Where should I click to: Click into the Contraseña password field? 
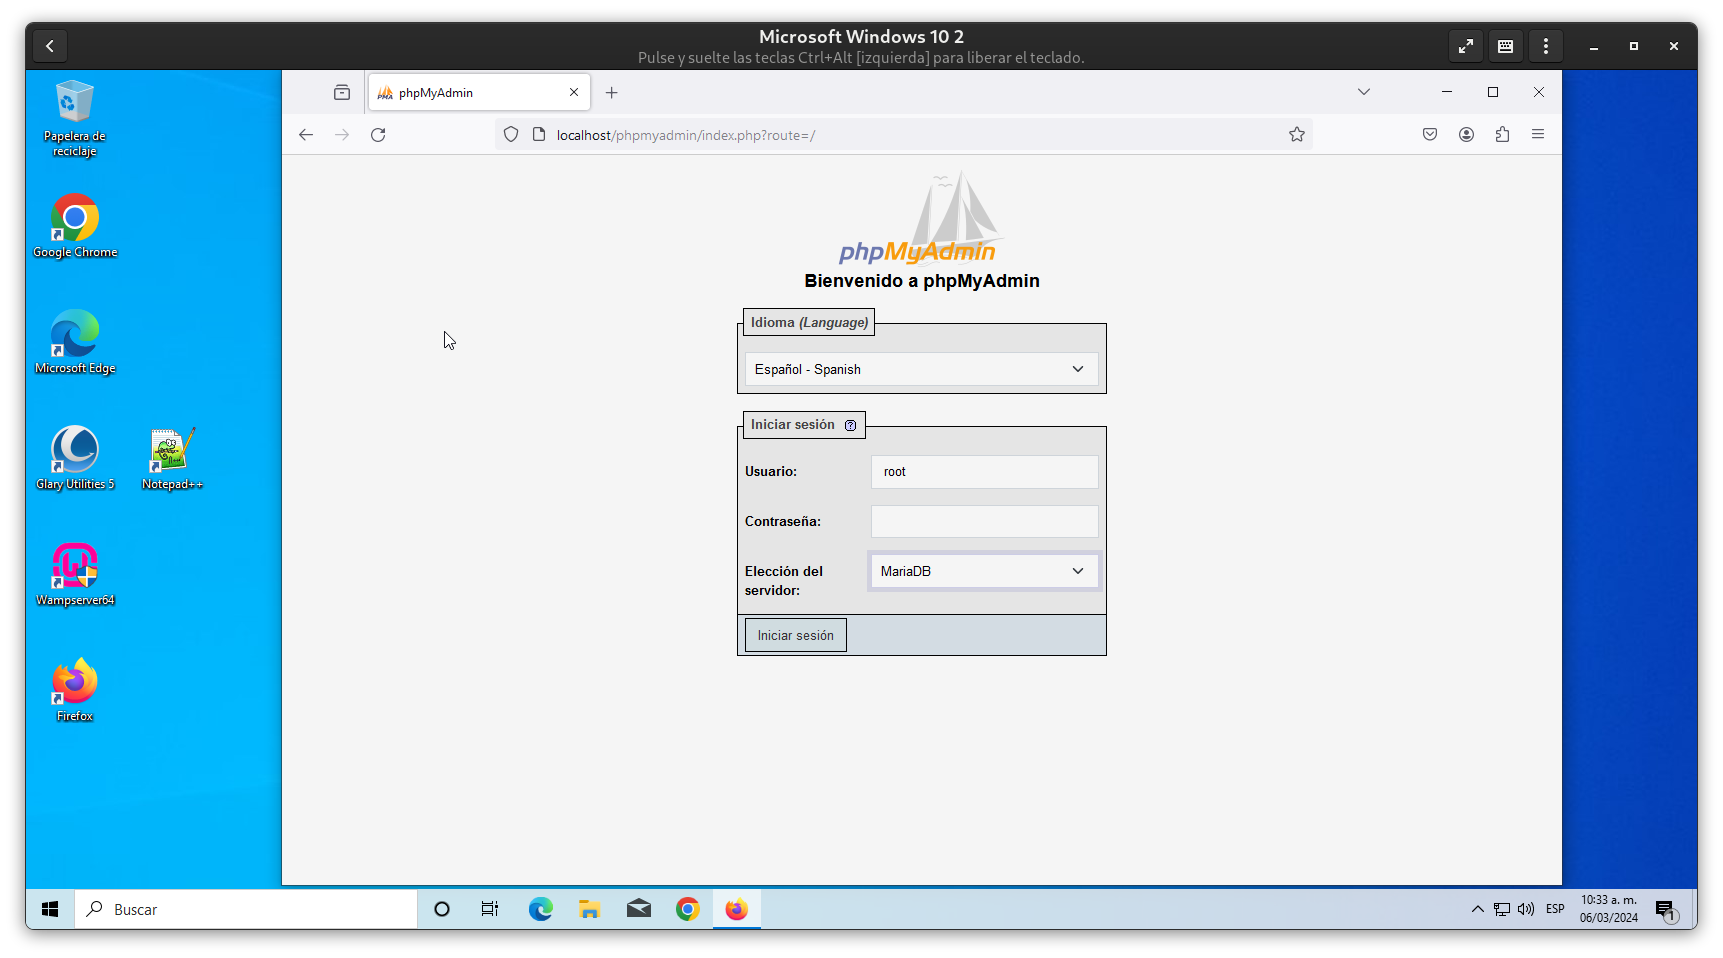984,521
